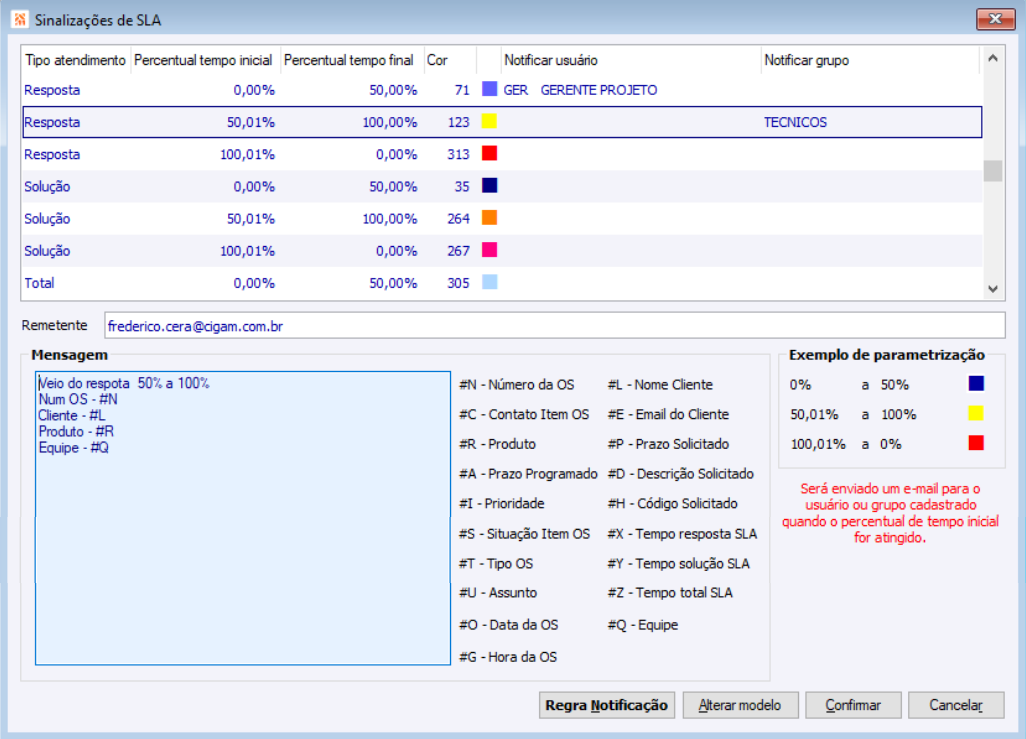Click the Alterar modelo button

click(x=740, y=705)
